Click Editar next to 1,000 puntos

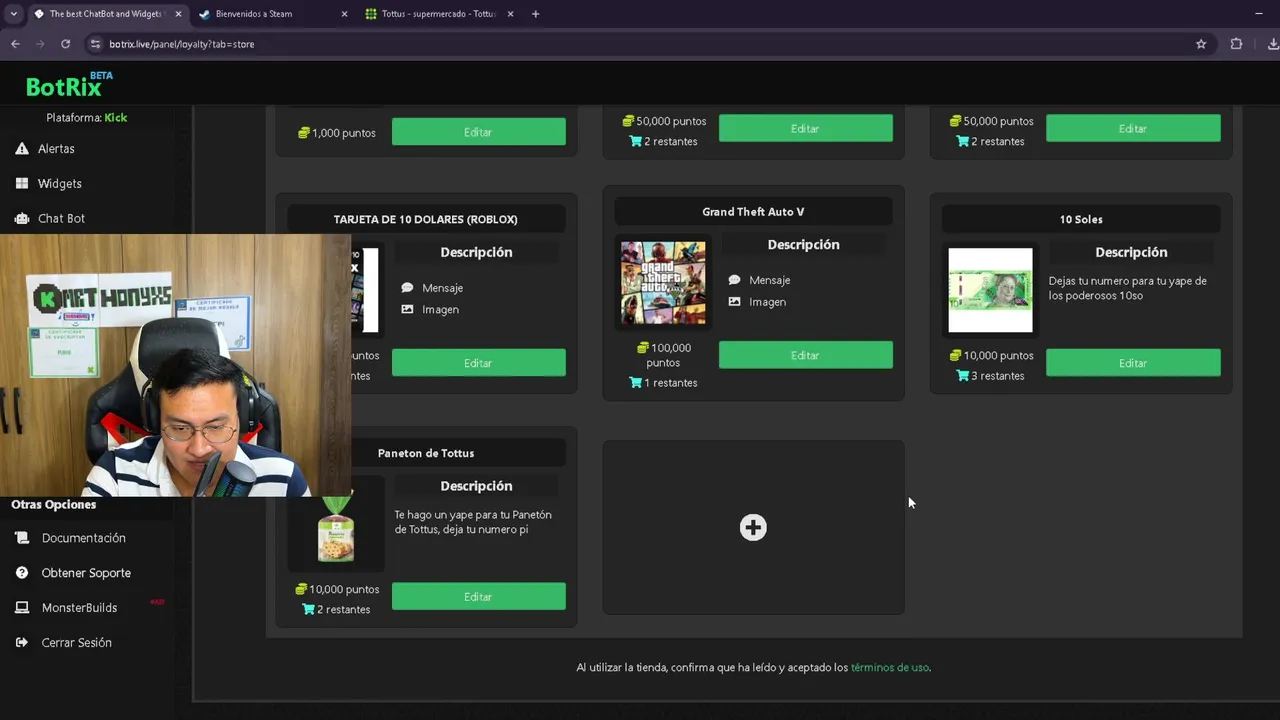point(478,132)
